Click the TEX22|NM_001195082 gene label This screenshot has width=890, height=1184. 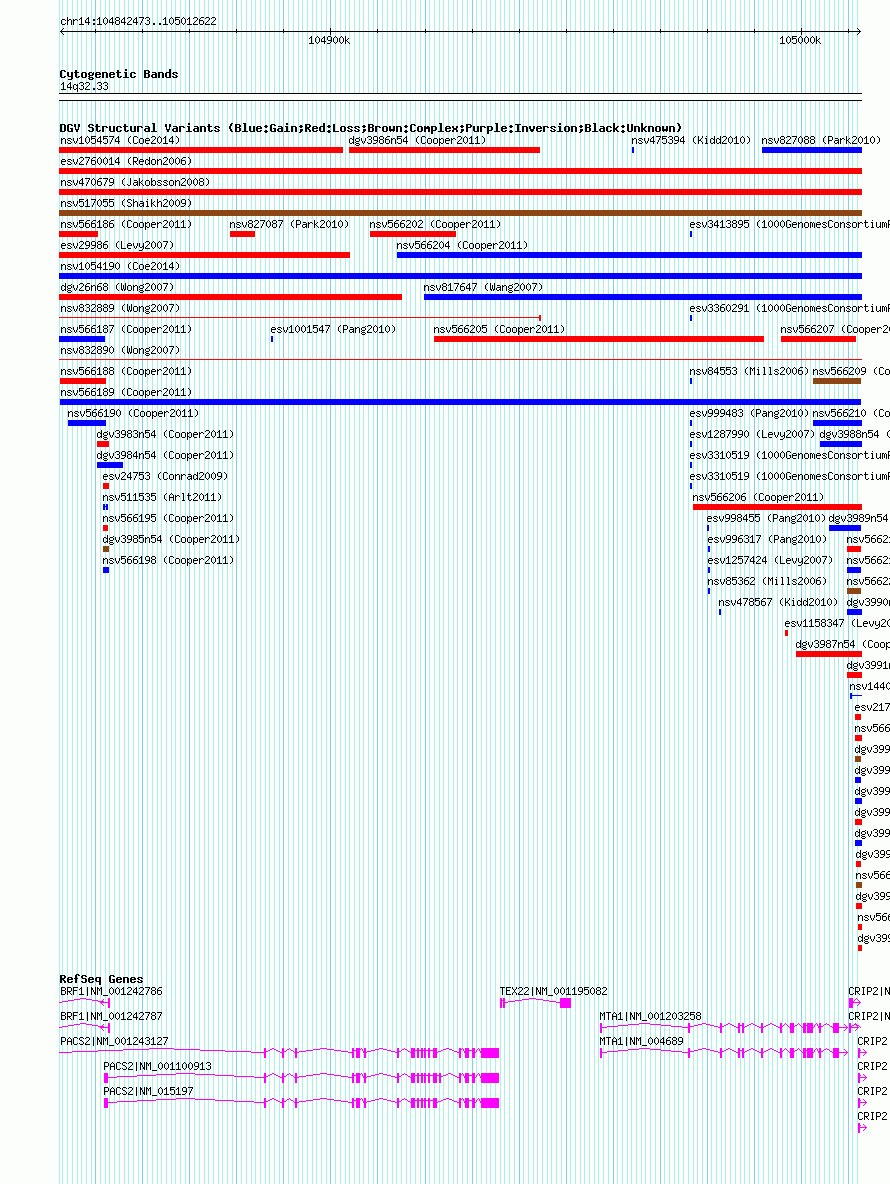(553, 991)
